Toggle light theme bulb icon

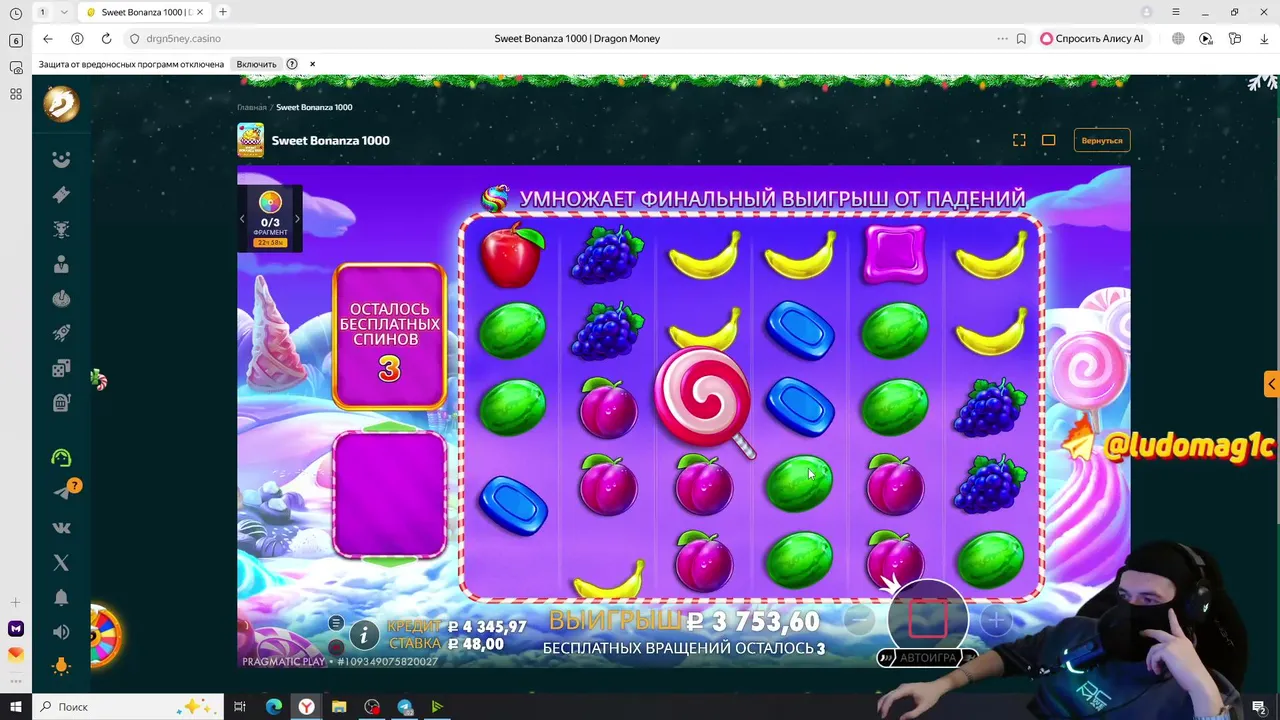(61, 666)
